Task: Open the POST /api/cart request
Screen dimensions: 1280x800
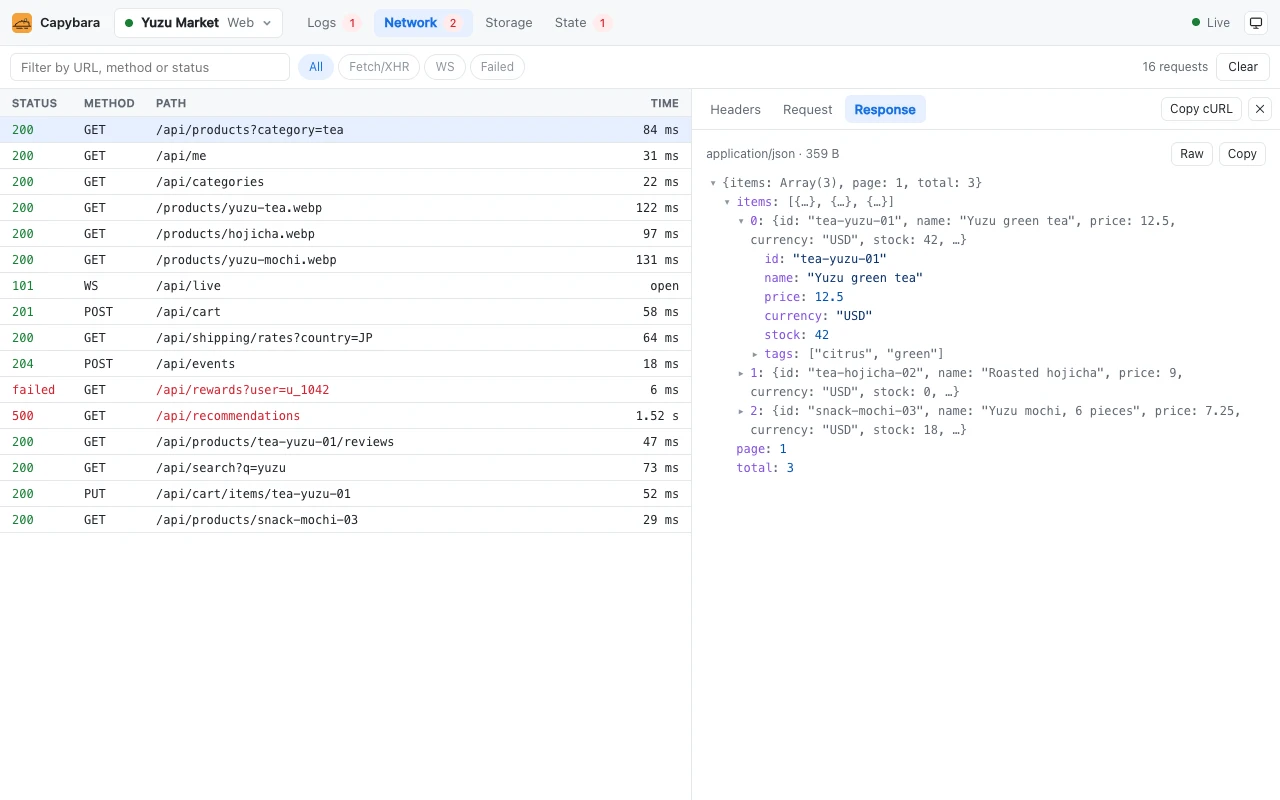Action: click(x=345, y=312)
